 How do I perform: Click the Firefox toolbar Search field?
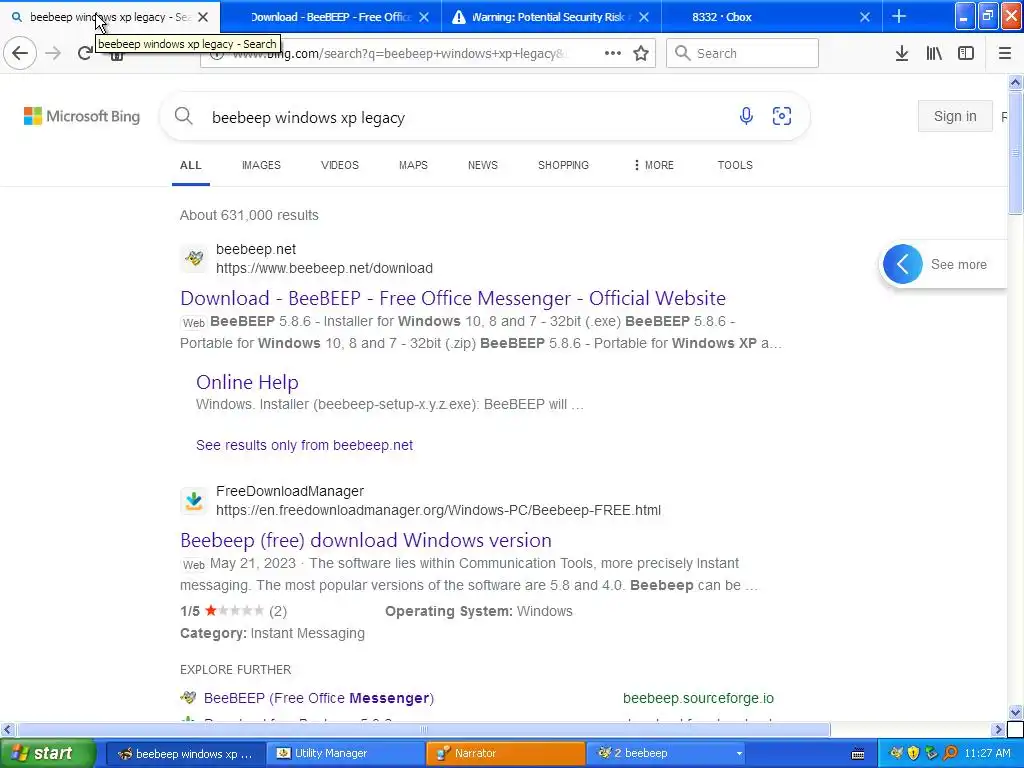[x=742, y=53]
